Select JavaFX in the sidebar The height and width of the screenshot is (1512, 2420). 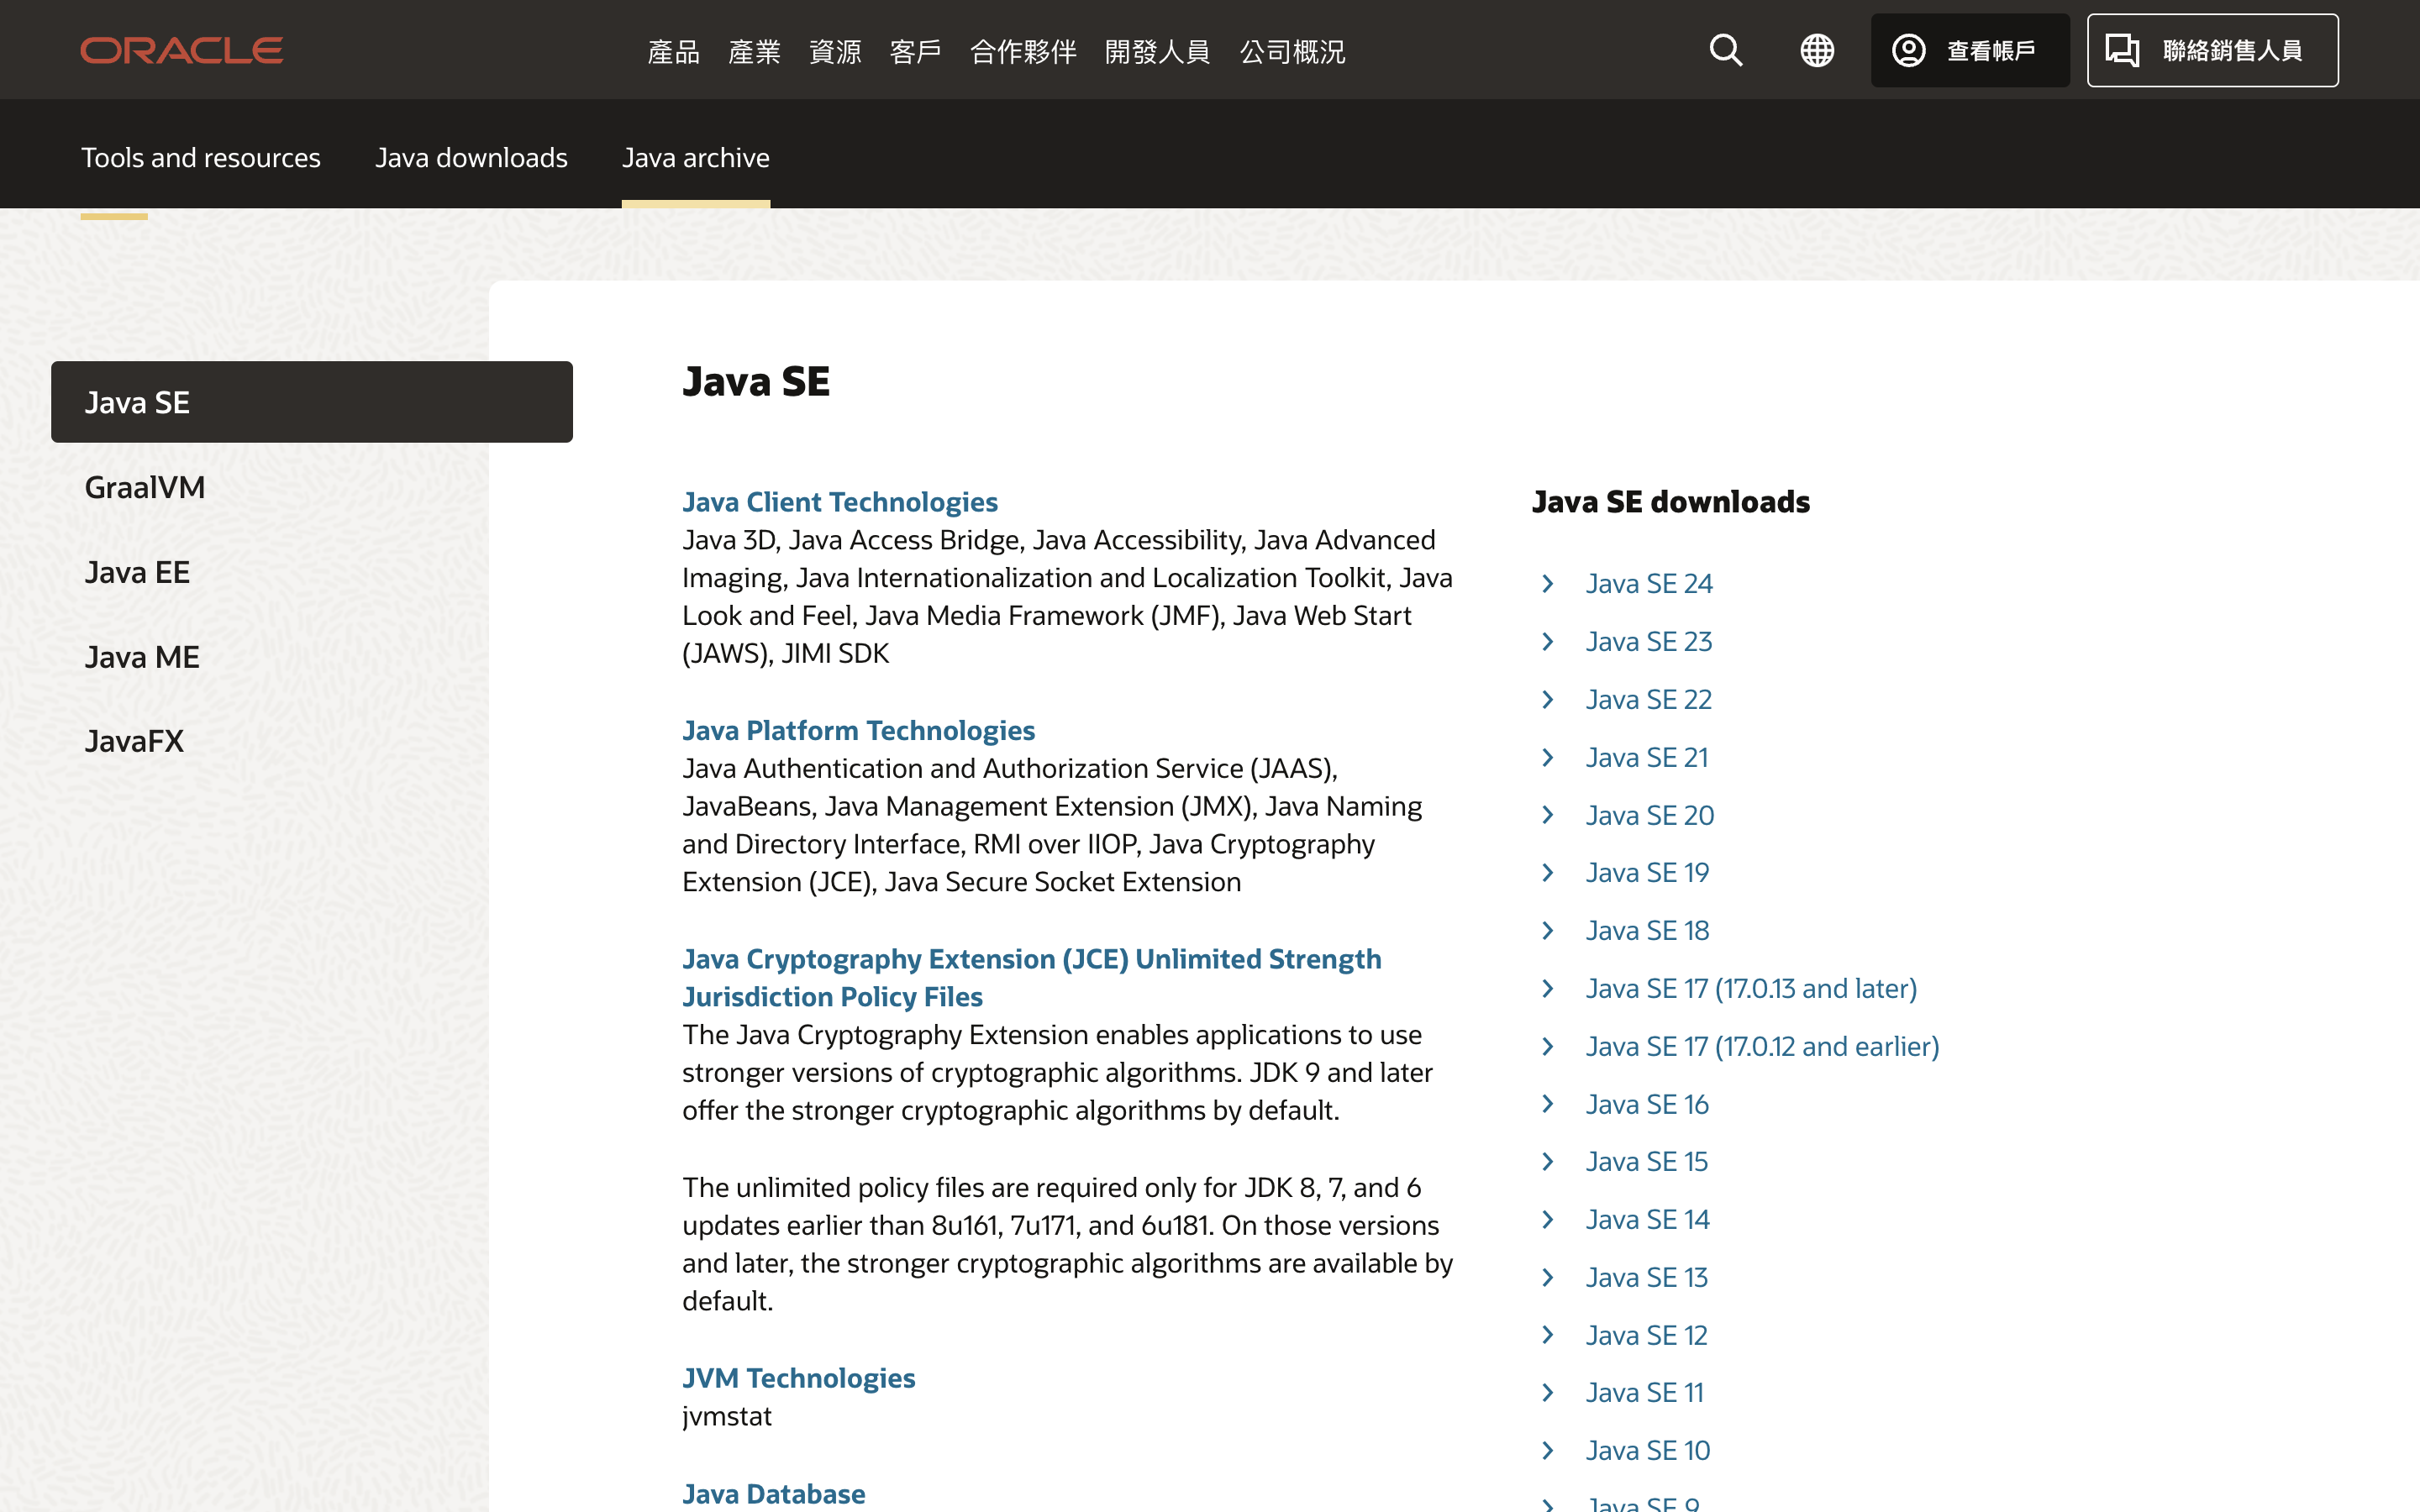click(134, 741)
